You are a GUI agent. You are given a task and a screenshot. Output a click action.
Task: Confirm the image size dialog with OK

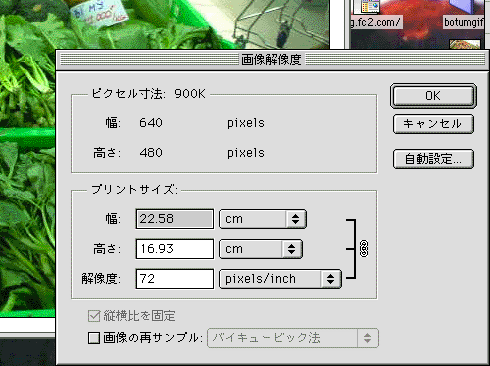pos(433,96)
